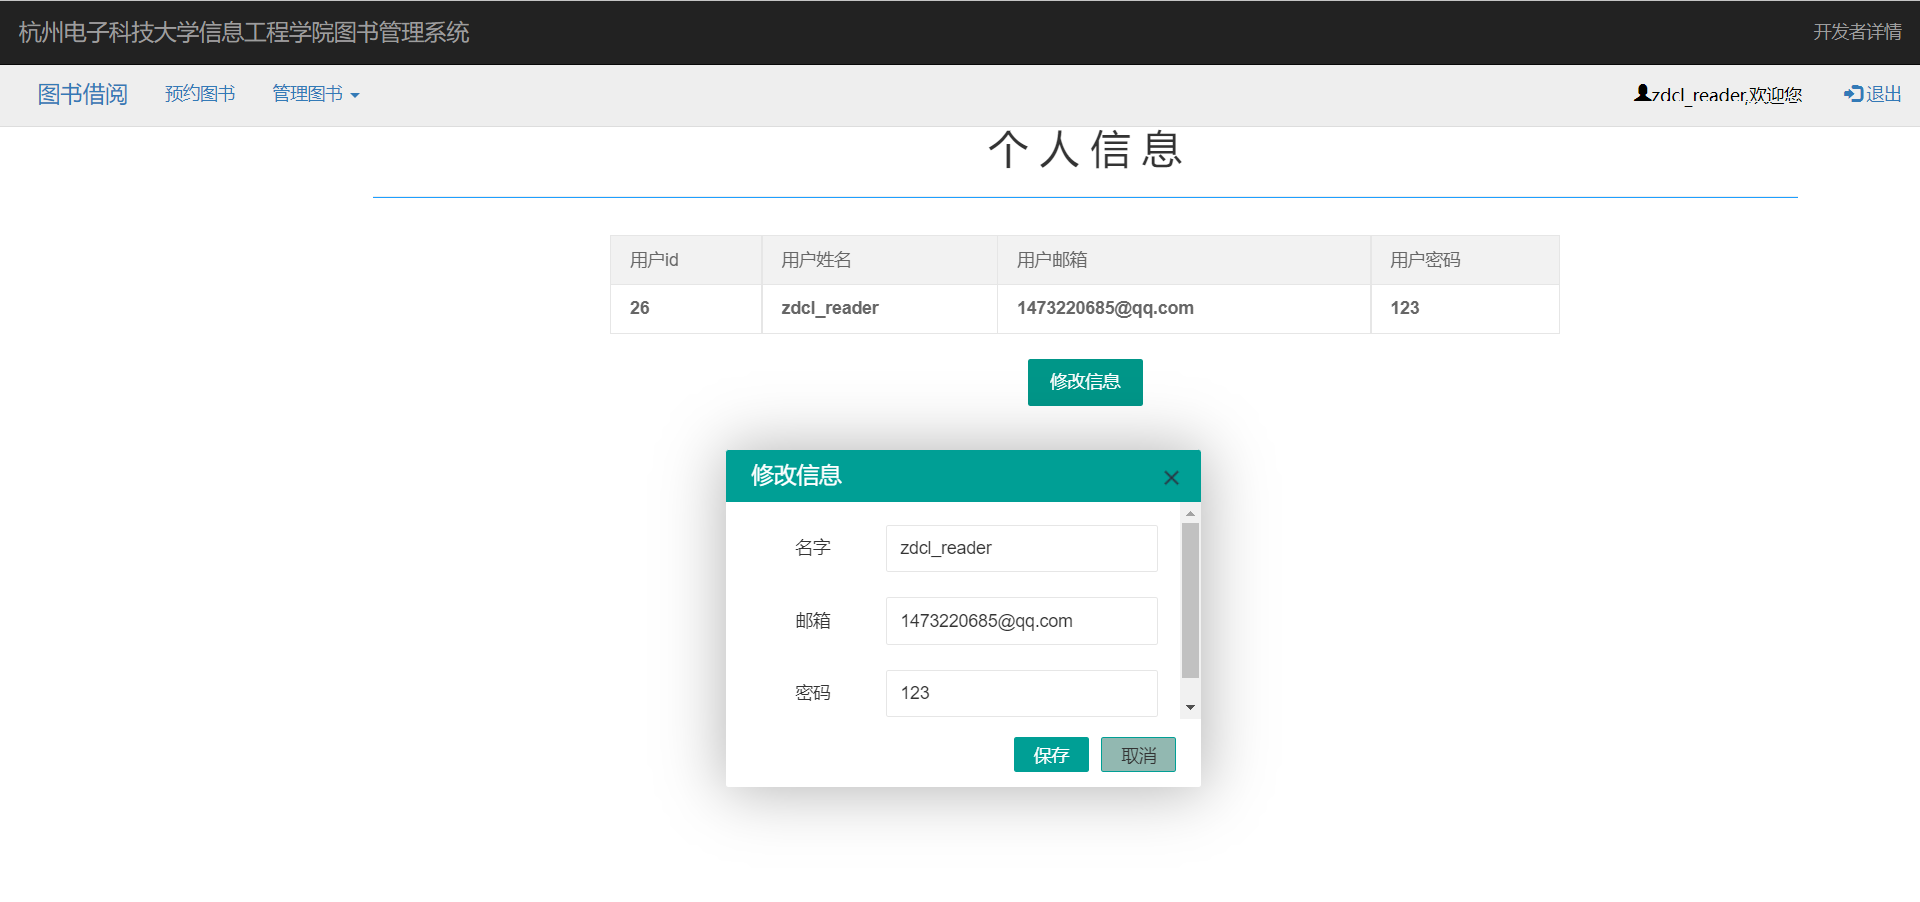Focus the 密码 input field
Image resolution: width=1920 pixels, height=902 pixels.
coord(1021,693)
